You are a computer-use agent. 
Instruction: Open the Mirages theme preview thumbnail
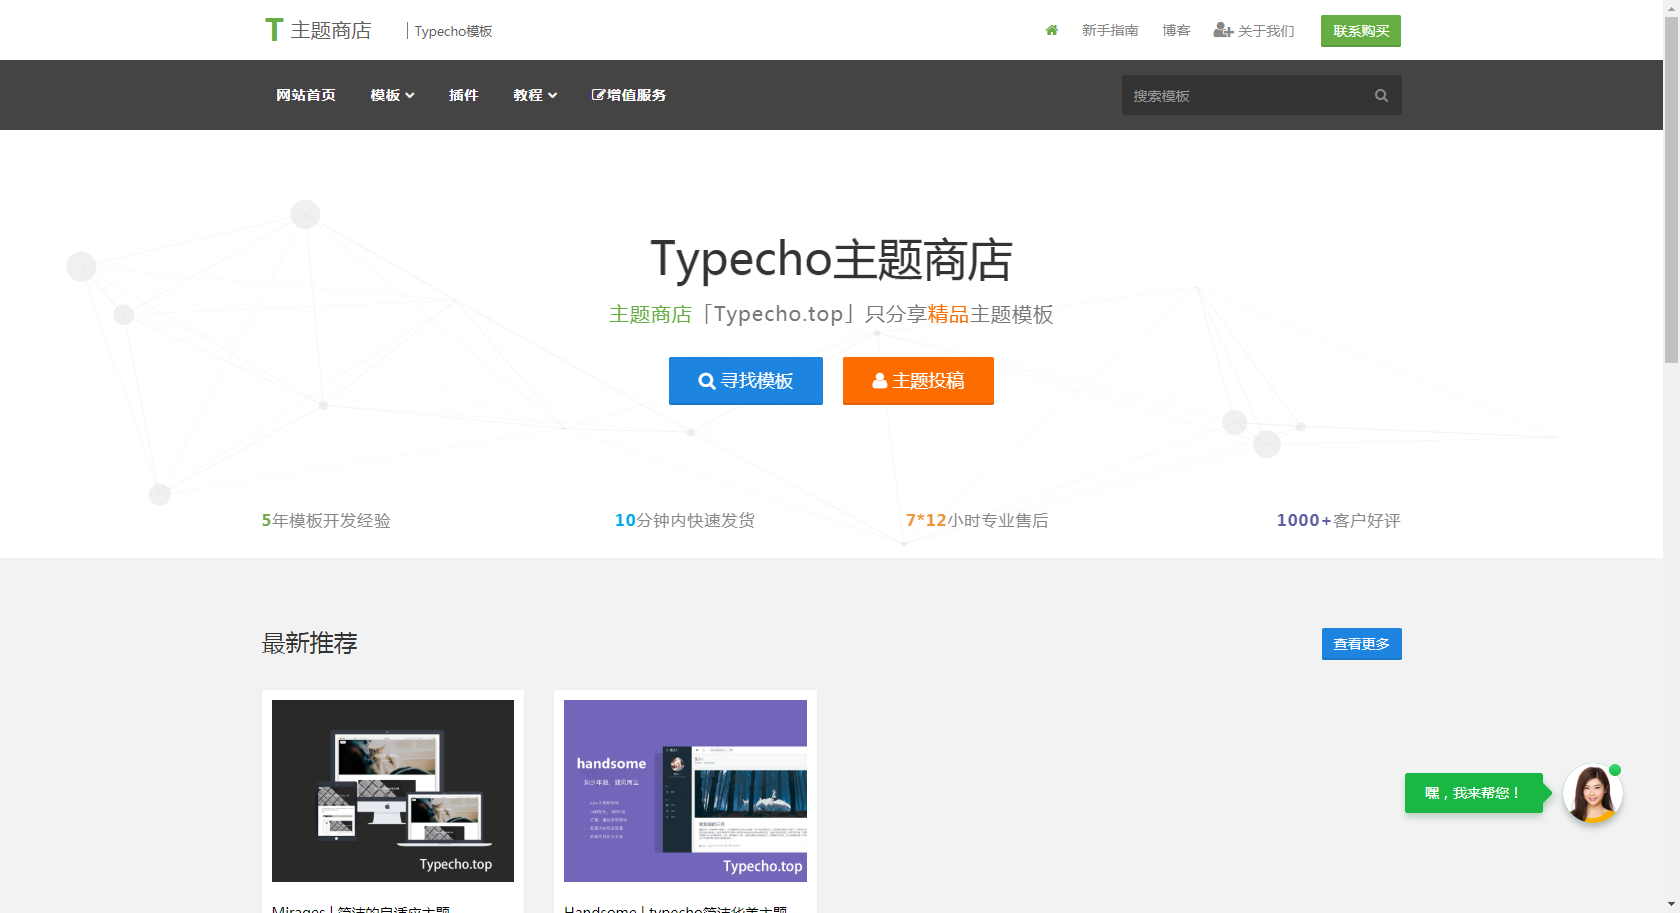pos(392,790)
